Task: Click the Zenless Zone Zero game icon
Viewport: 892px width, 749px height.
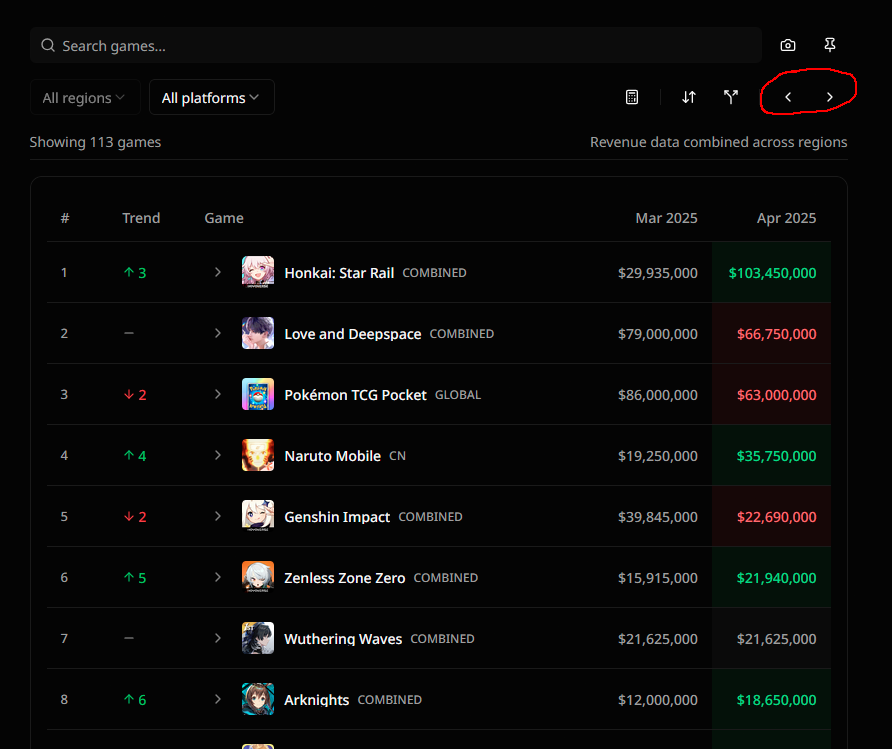Action: 258,577
